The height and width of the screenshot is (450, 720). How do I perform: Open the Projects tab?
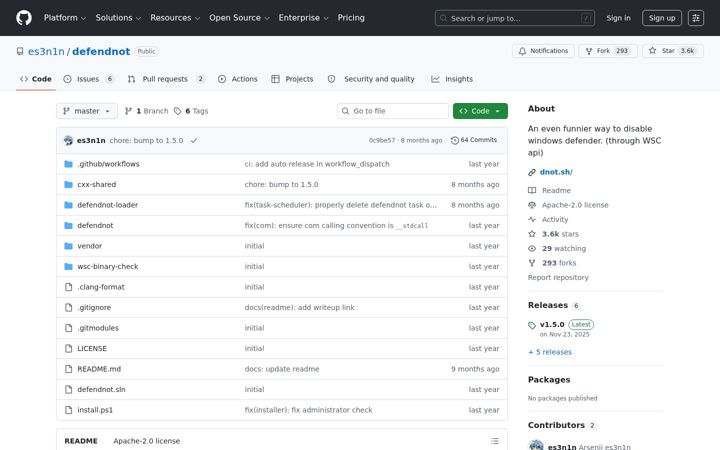click(x=292, y=79)
